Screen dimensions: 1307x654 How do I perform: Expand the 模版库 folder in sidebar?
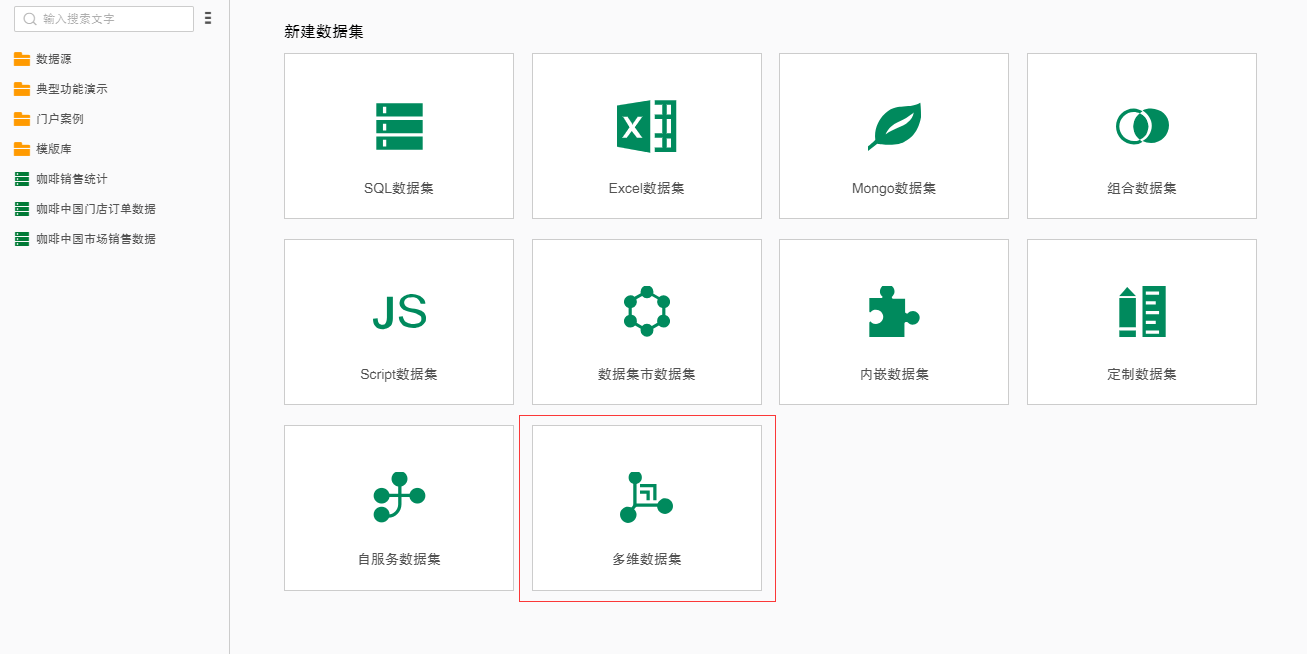pos(54,149)
